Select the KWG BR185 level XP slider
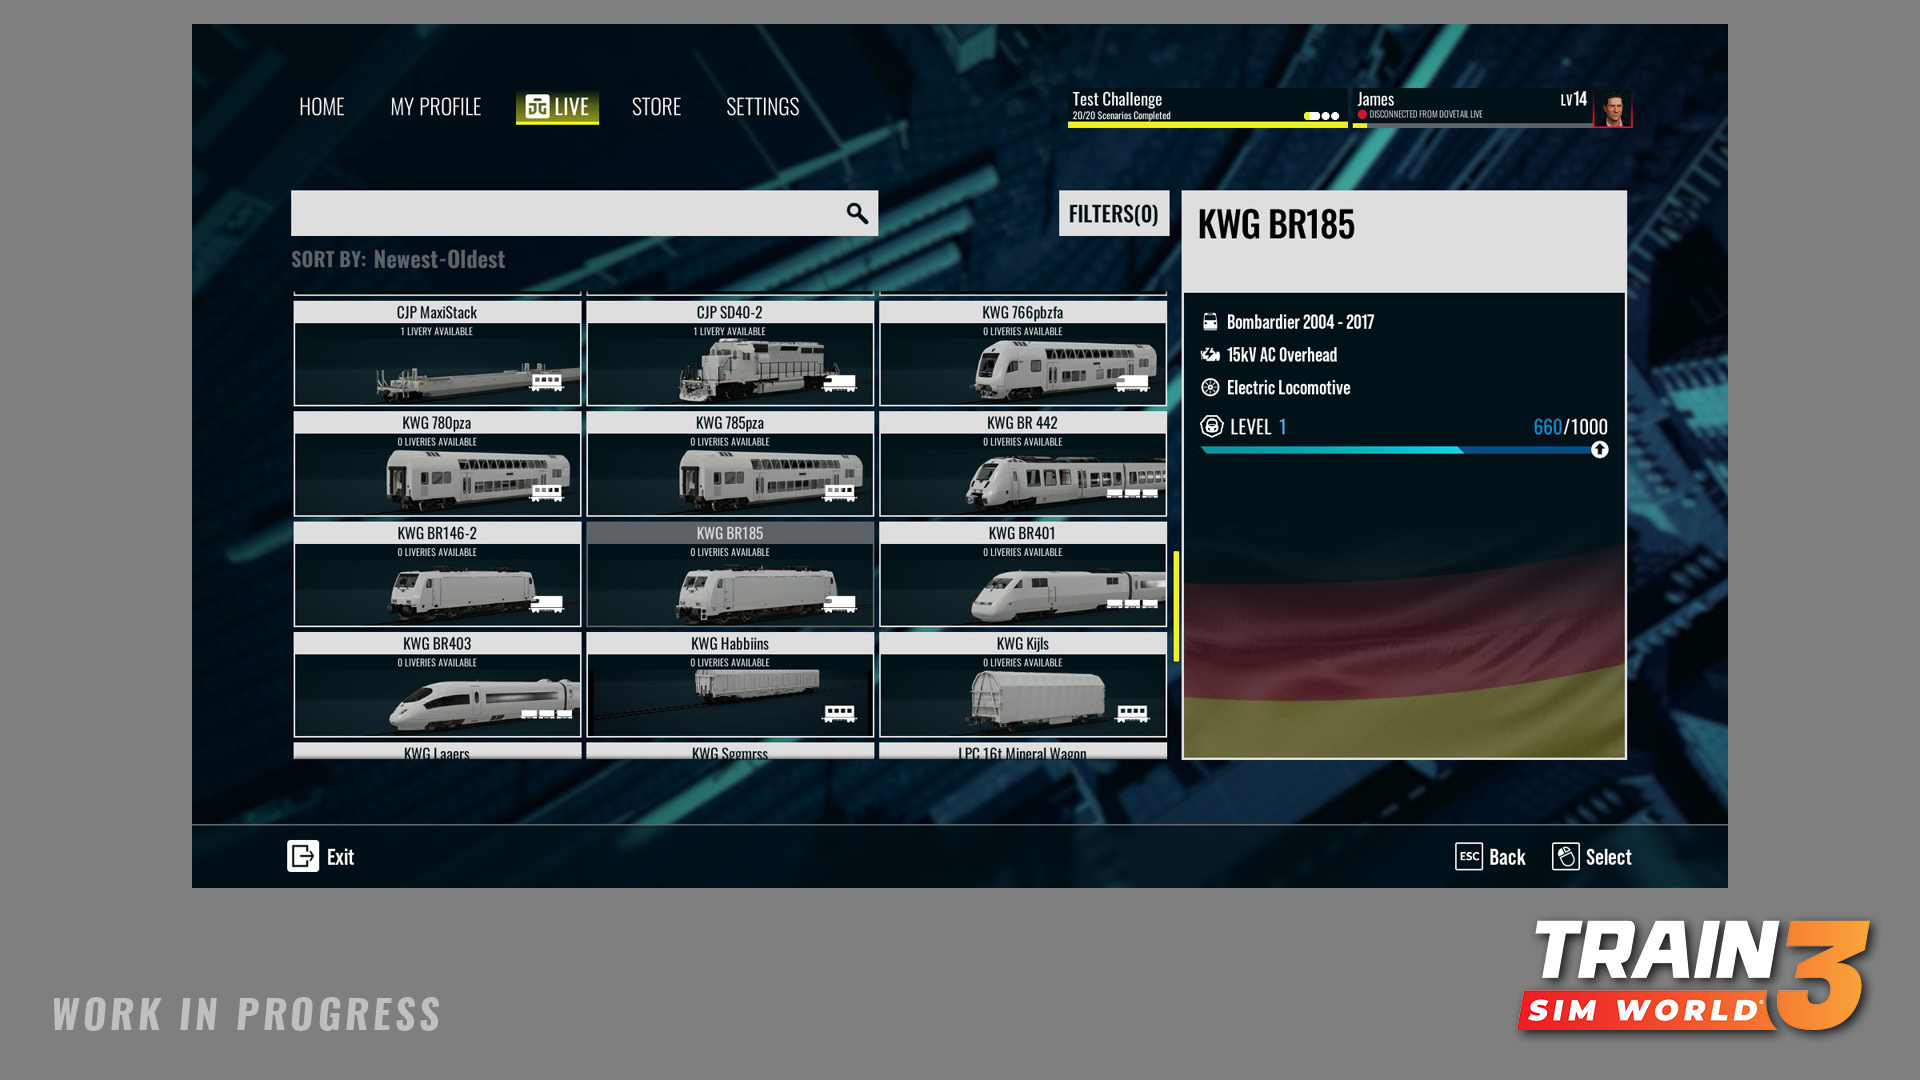The width and height of the screenshot is (1920, 1080). (x=1403, y=450)
